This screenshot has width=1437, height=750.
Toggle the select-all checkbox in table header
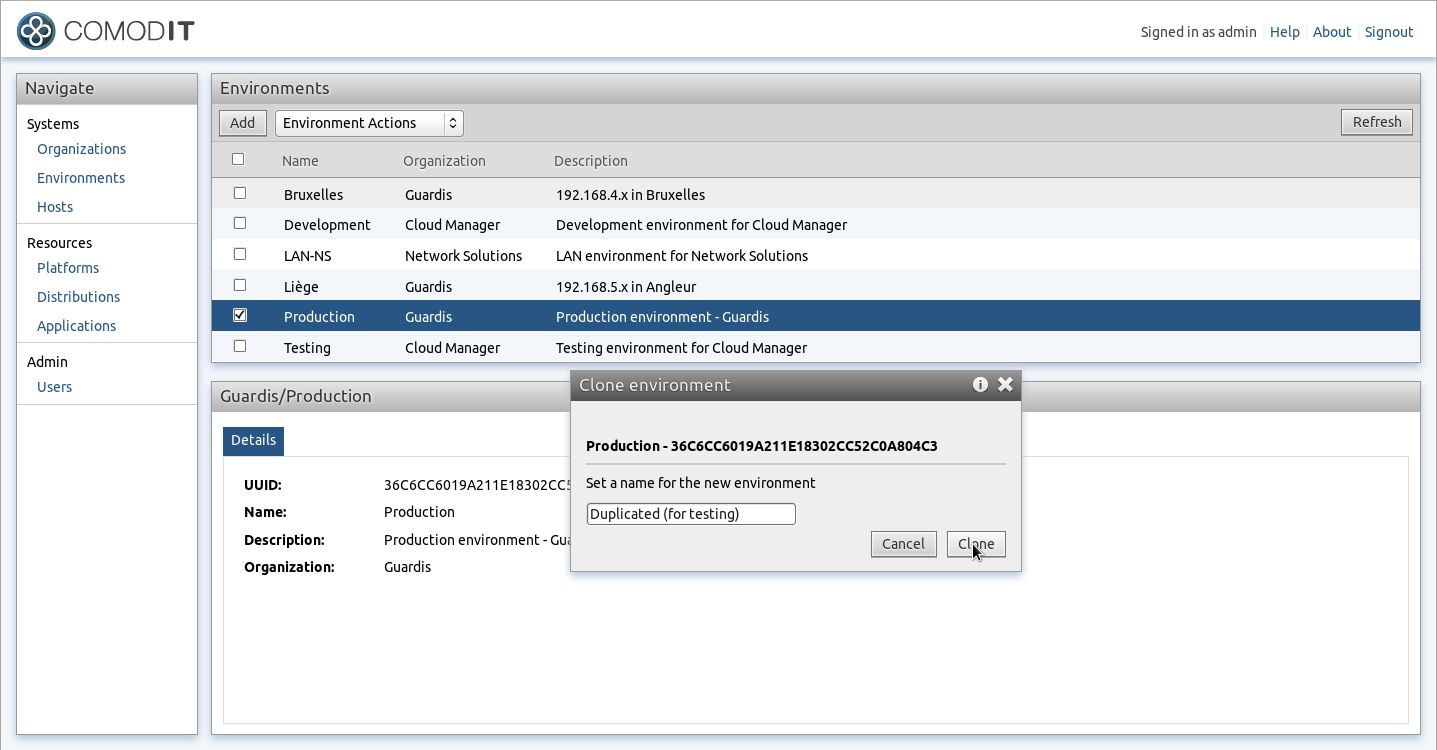[238, 159]
